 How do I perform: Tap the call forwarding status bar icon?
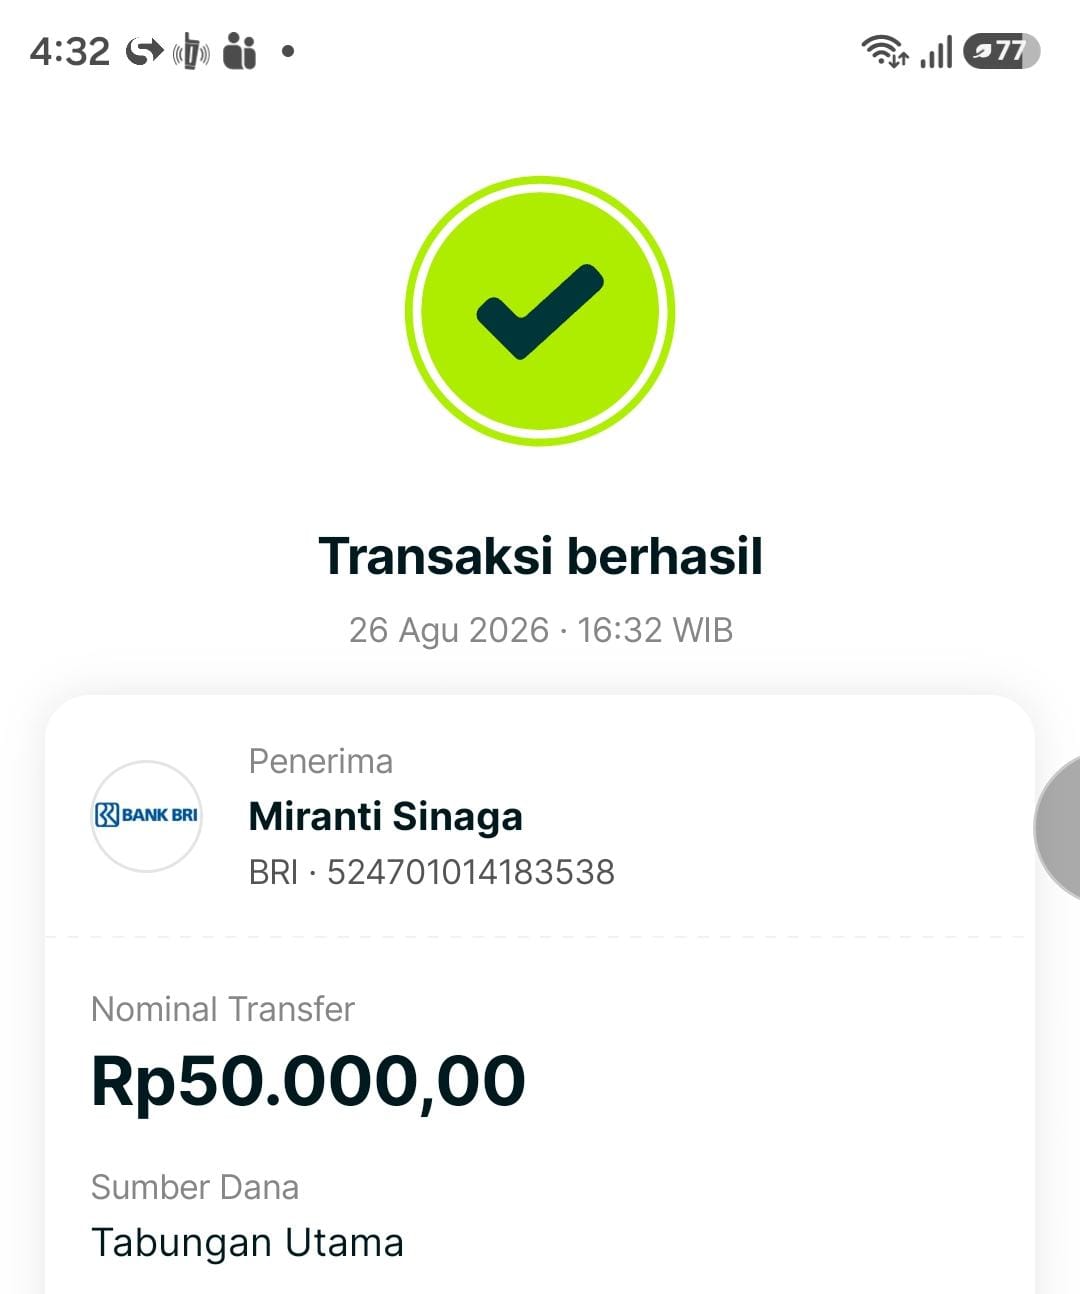[145, 50]
